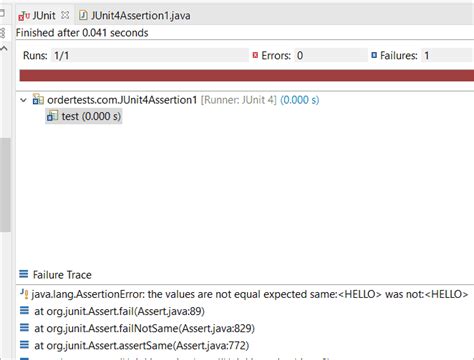Select the Assert.assertSame(Assert.java:772) stack frame
The height and width of the screenshot is (360, 474).
point(142,346)
